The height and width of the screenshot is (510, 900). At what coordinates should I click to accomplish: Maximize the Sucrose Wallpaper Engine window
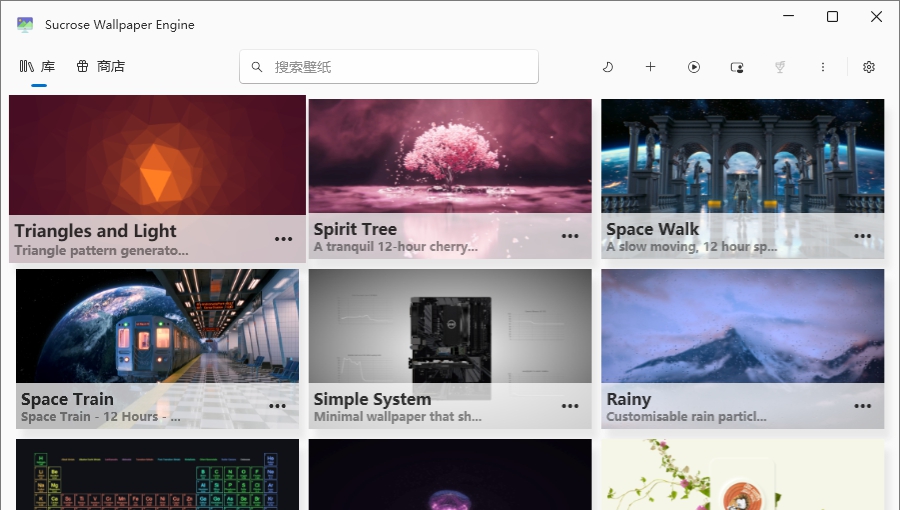[832, 16]
